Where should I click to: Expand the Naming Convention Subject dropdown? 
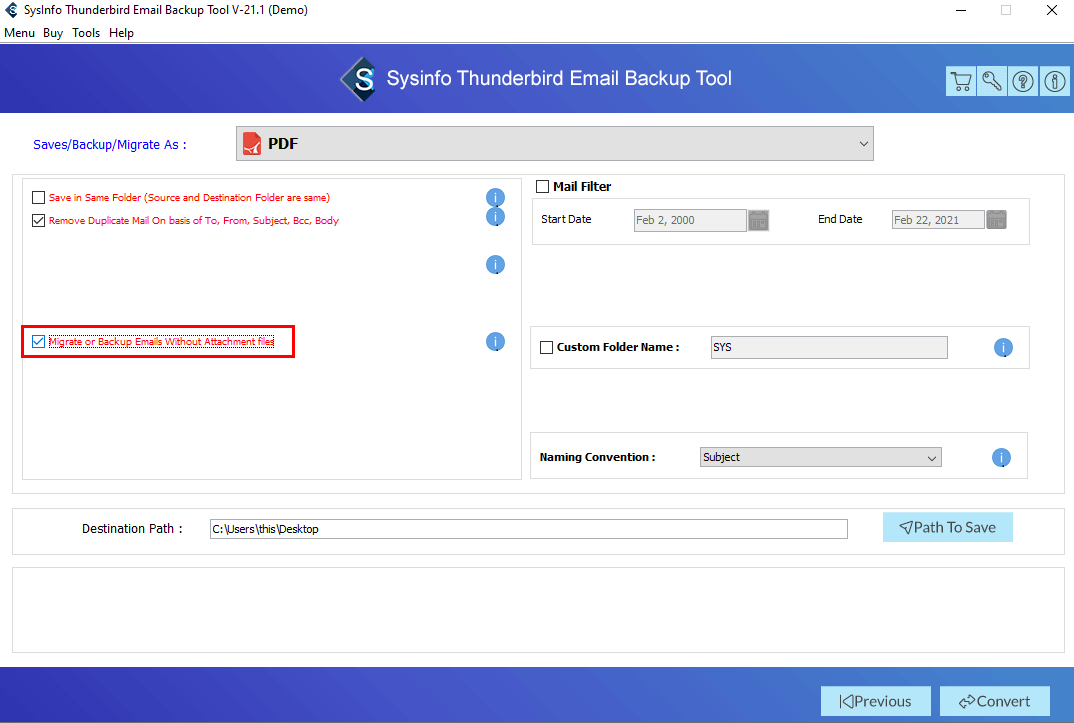click(x=821, y=457)
